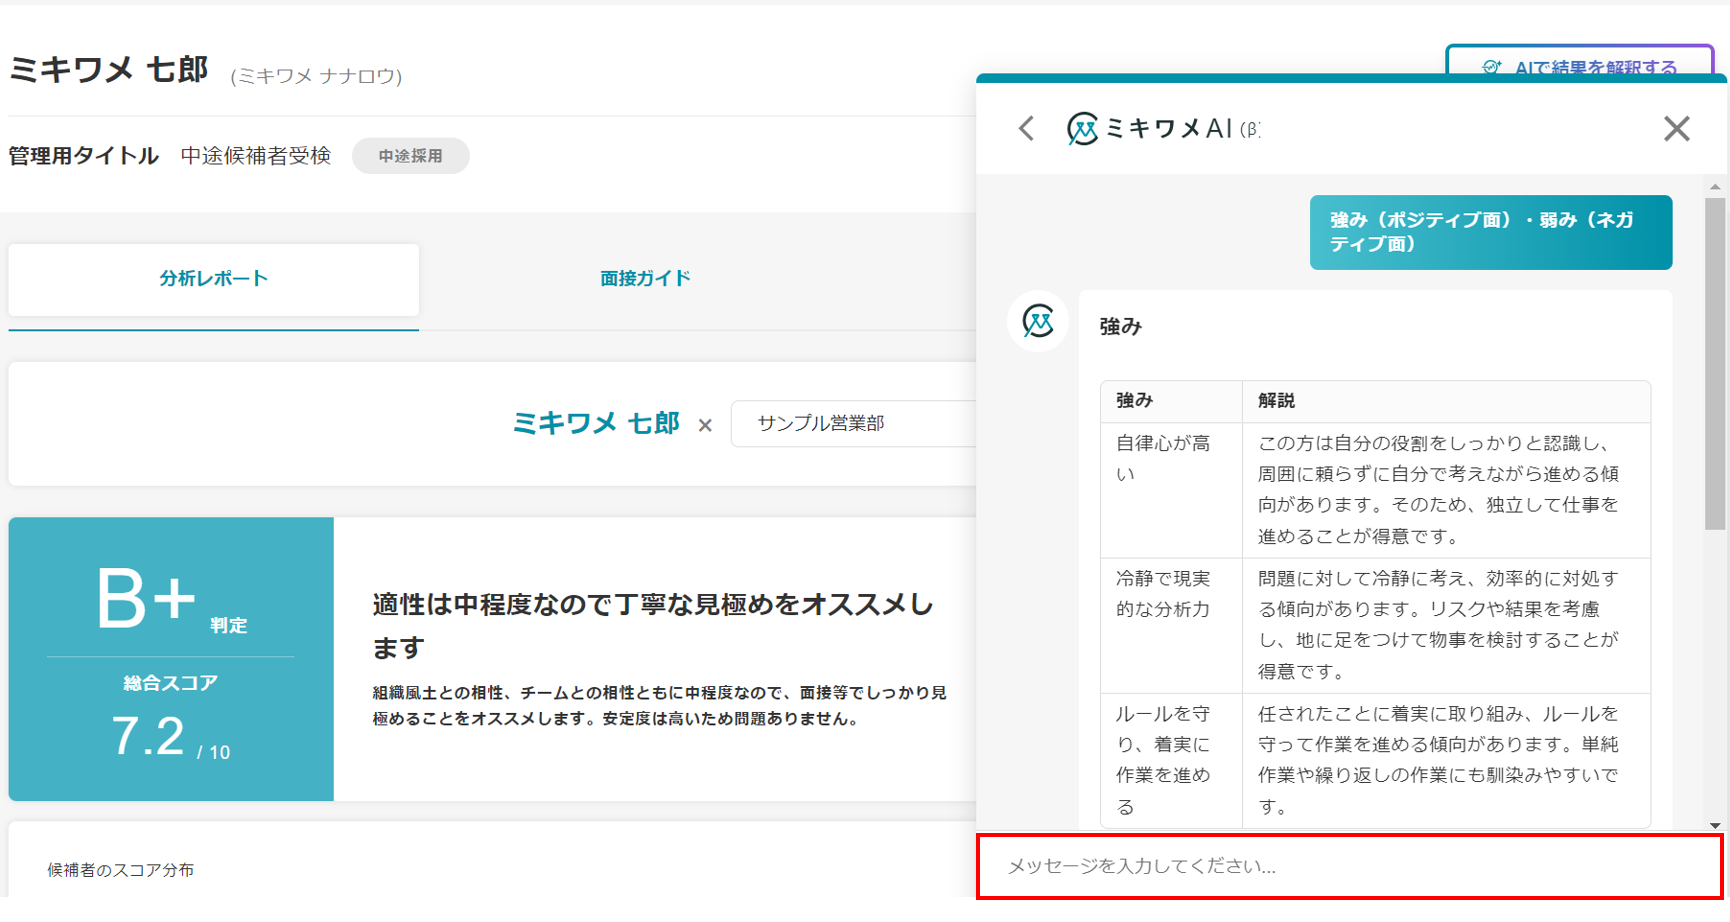Image resolution: width=1730 pixels, height=922 pixels.
Task: Click the B+ 判定 score card
Action: (x=171, y=658)
